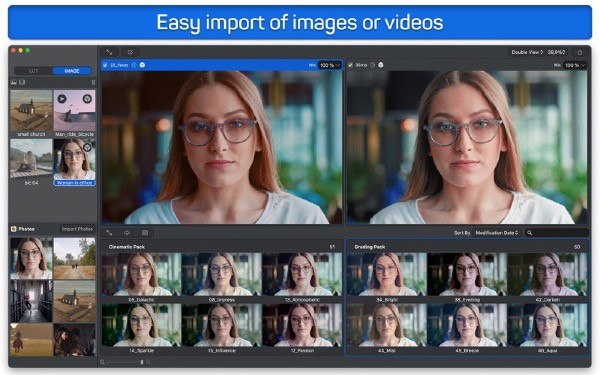Click the Grading Pack header
Viewport: 600px width, 375px height.
(467, 247)
